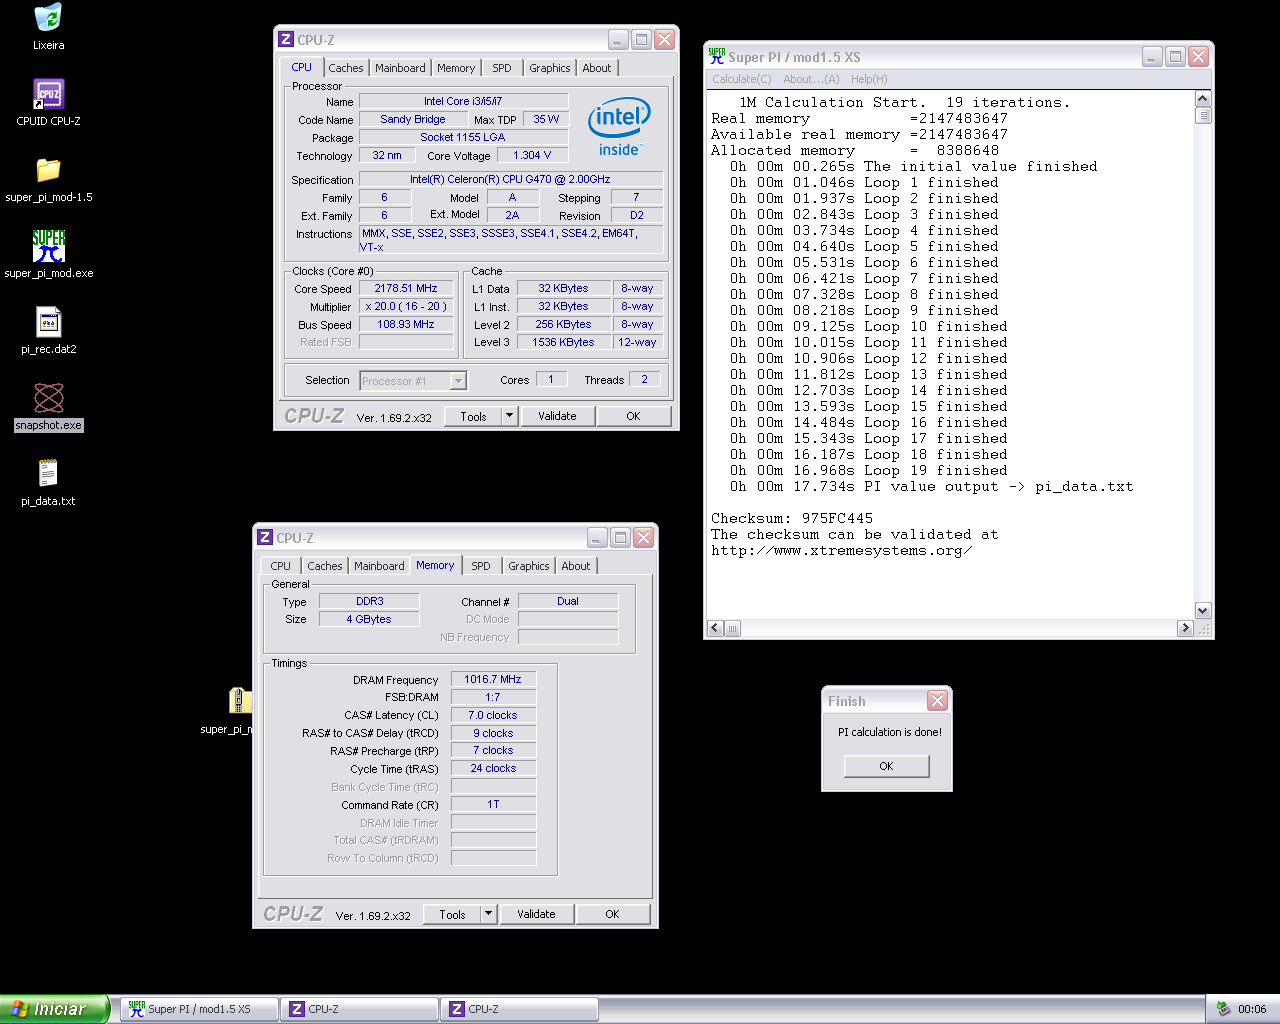Click OK in the upper CPU-Z window
The height and width of the screenshot is (1024, 1280).
pyautogui.click(x=634, y=416)
